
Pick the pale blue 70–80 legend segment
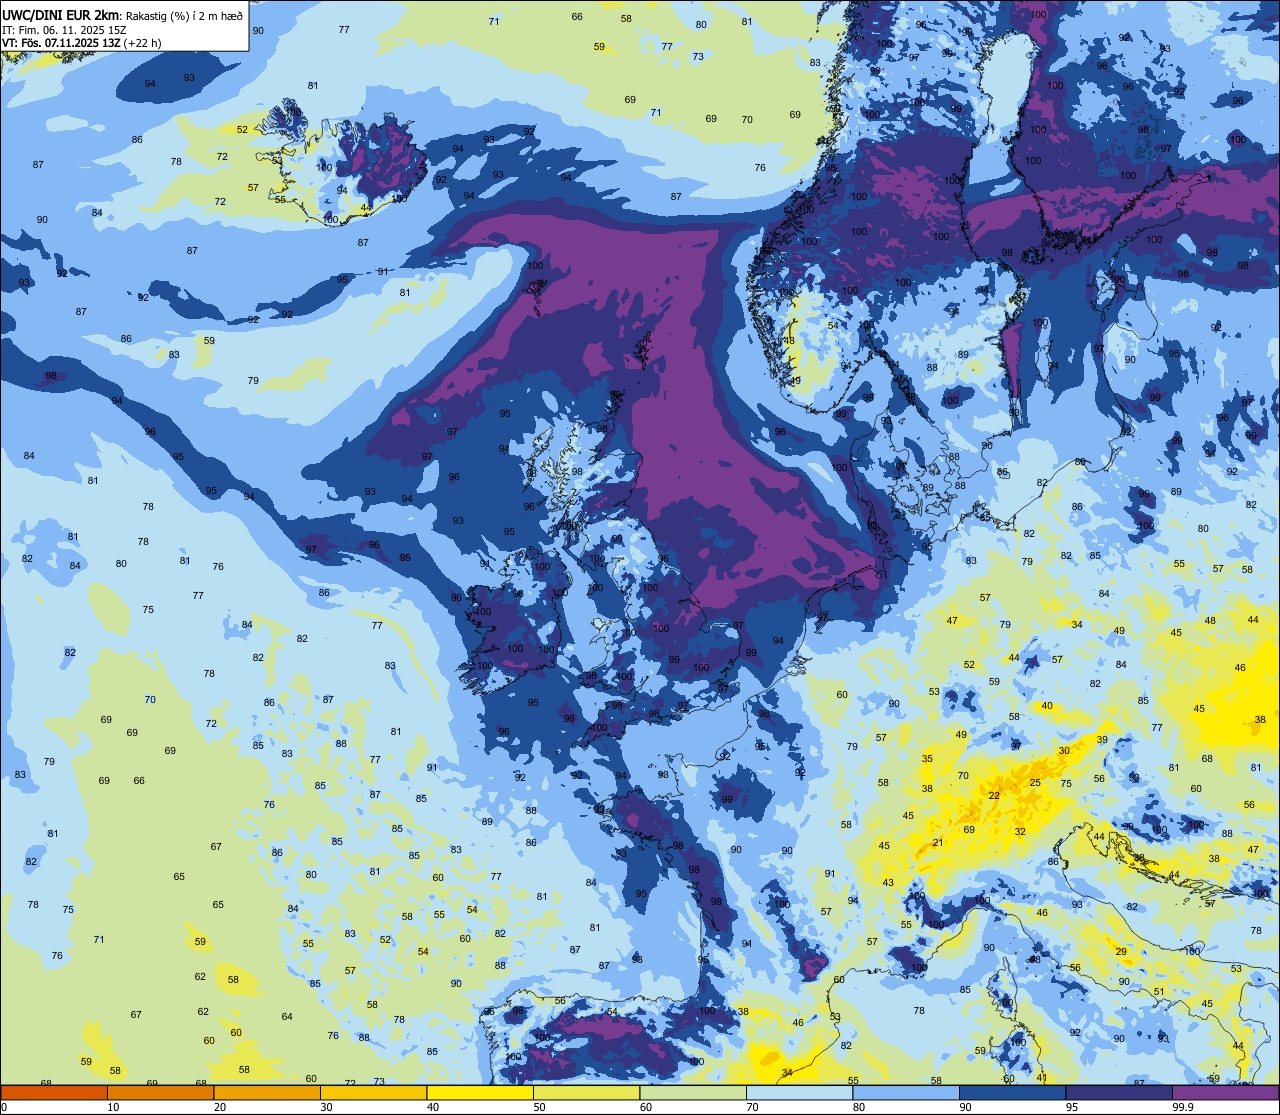(x=799, y=1092)
